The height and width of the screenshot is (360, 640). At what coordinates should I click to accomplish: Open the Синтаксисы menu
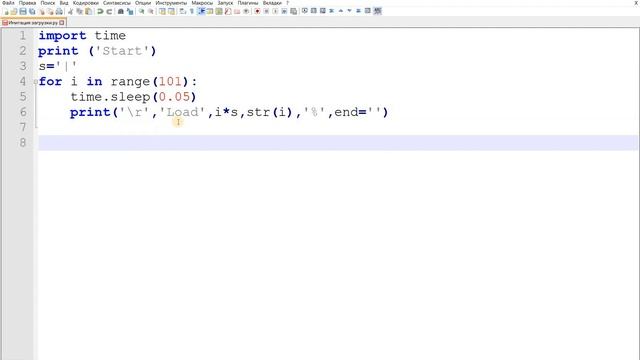coord(117,3)
